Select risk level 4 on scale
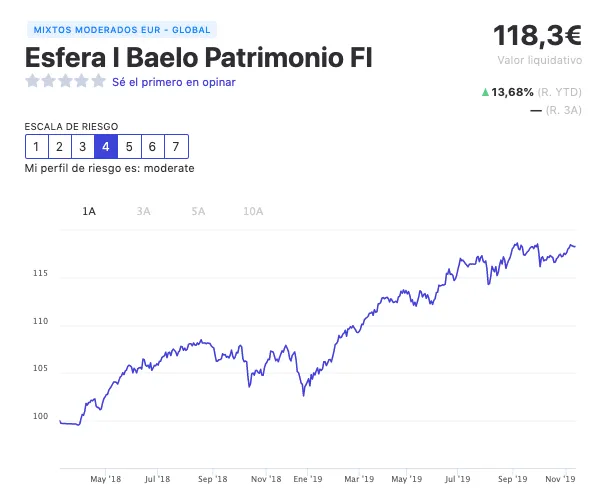This screenshot has width=614, height=504. pyautogui.click(x=106, y=147)
